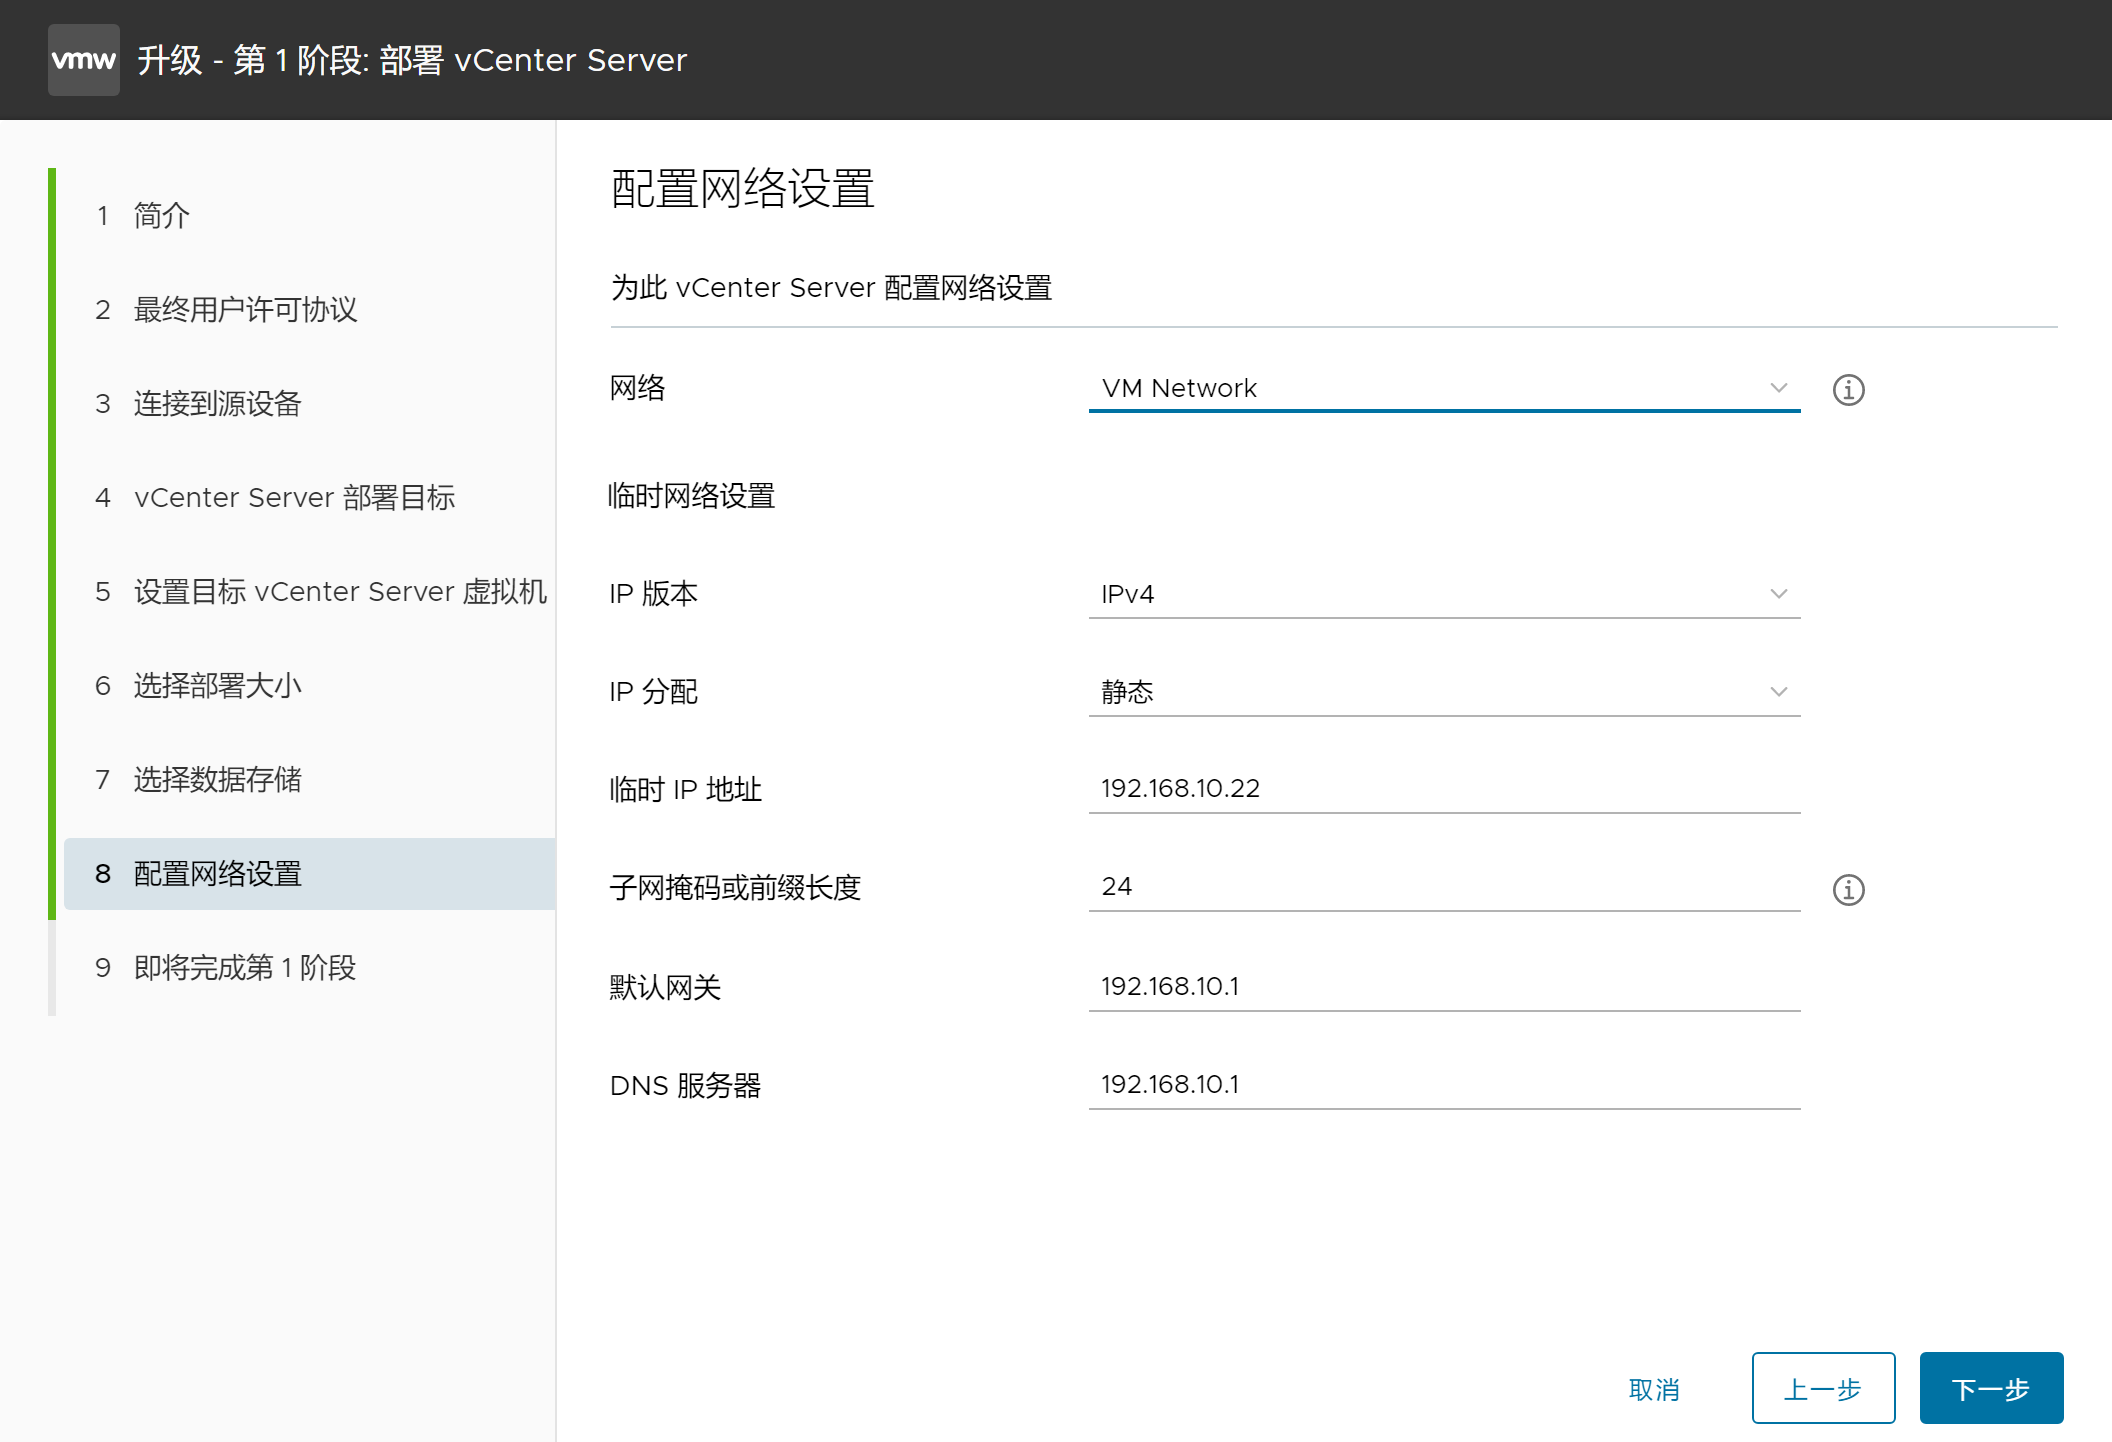Click the 取消 cancel link
This screenshot has height=1442, width=2112.
(1654, 1389)
